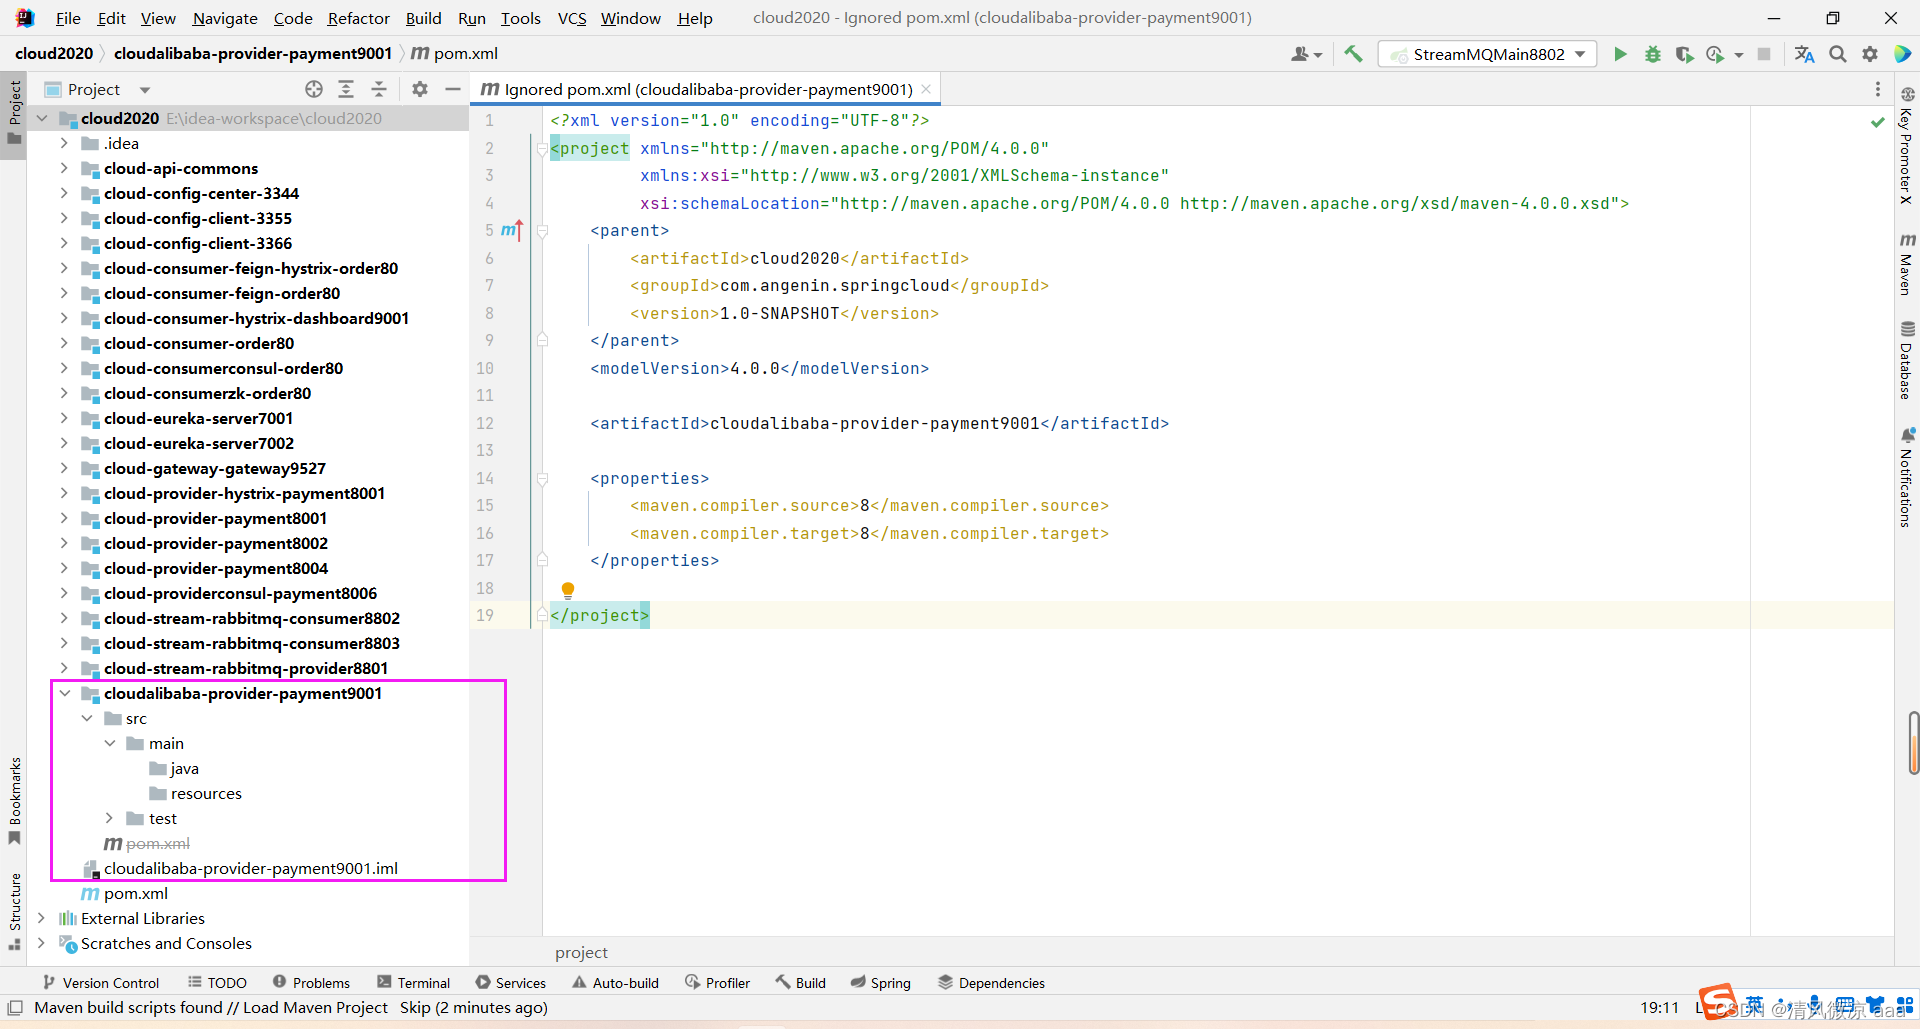1920x1029 pixels.
Task: Open the Terminal tool window
Action: 414,983
